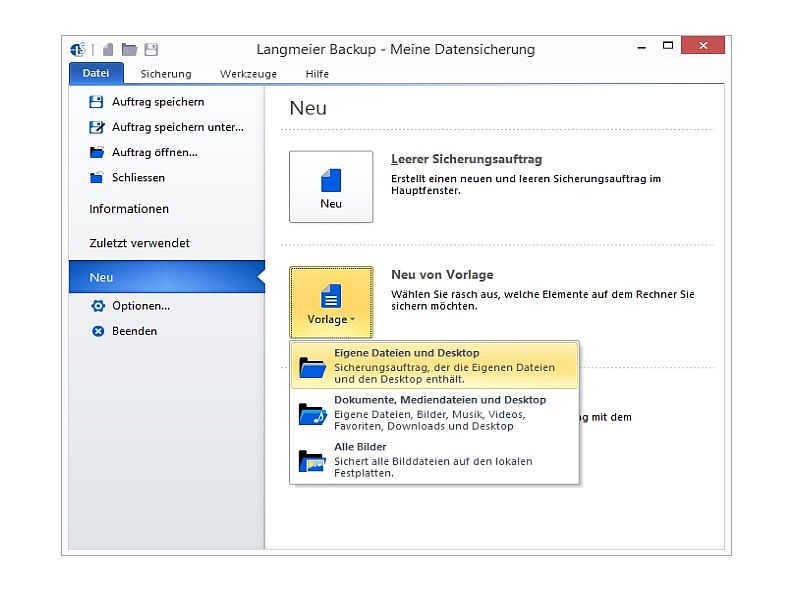Viewport: 800px width, 600px height.
Task: Choose Beenden to exit
Action: point(134,331)
